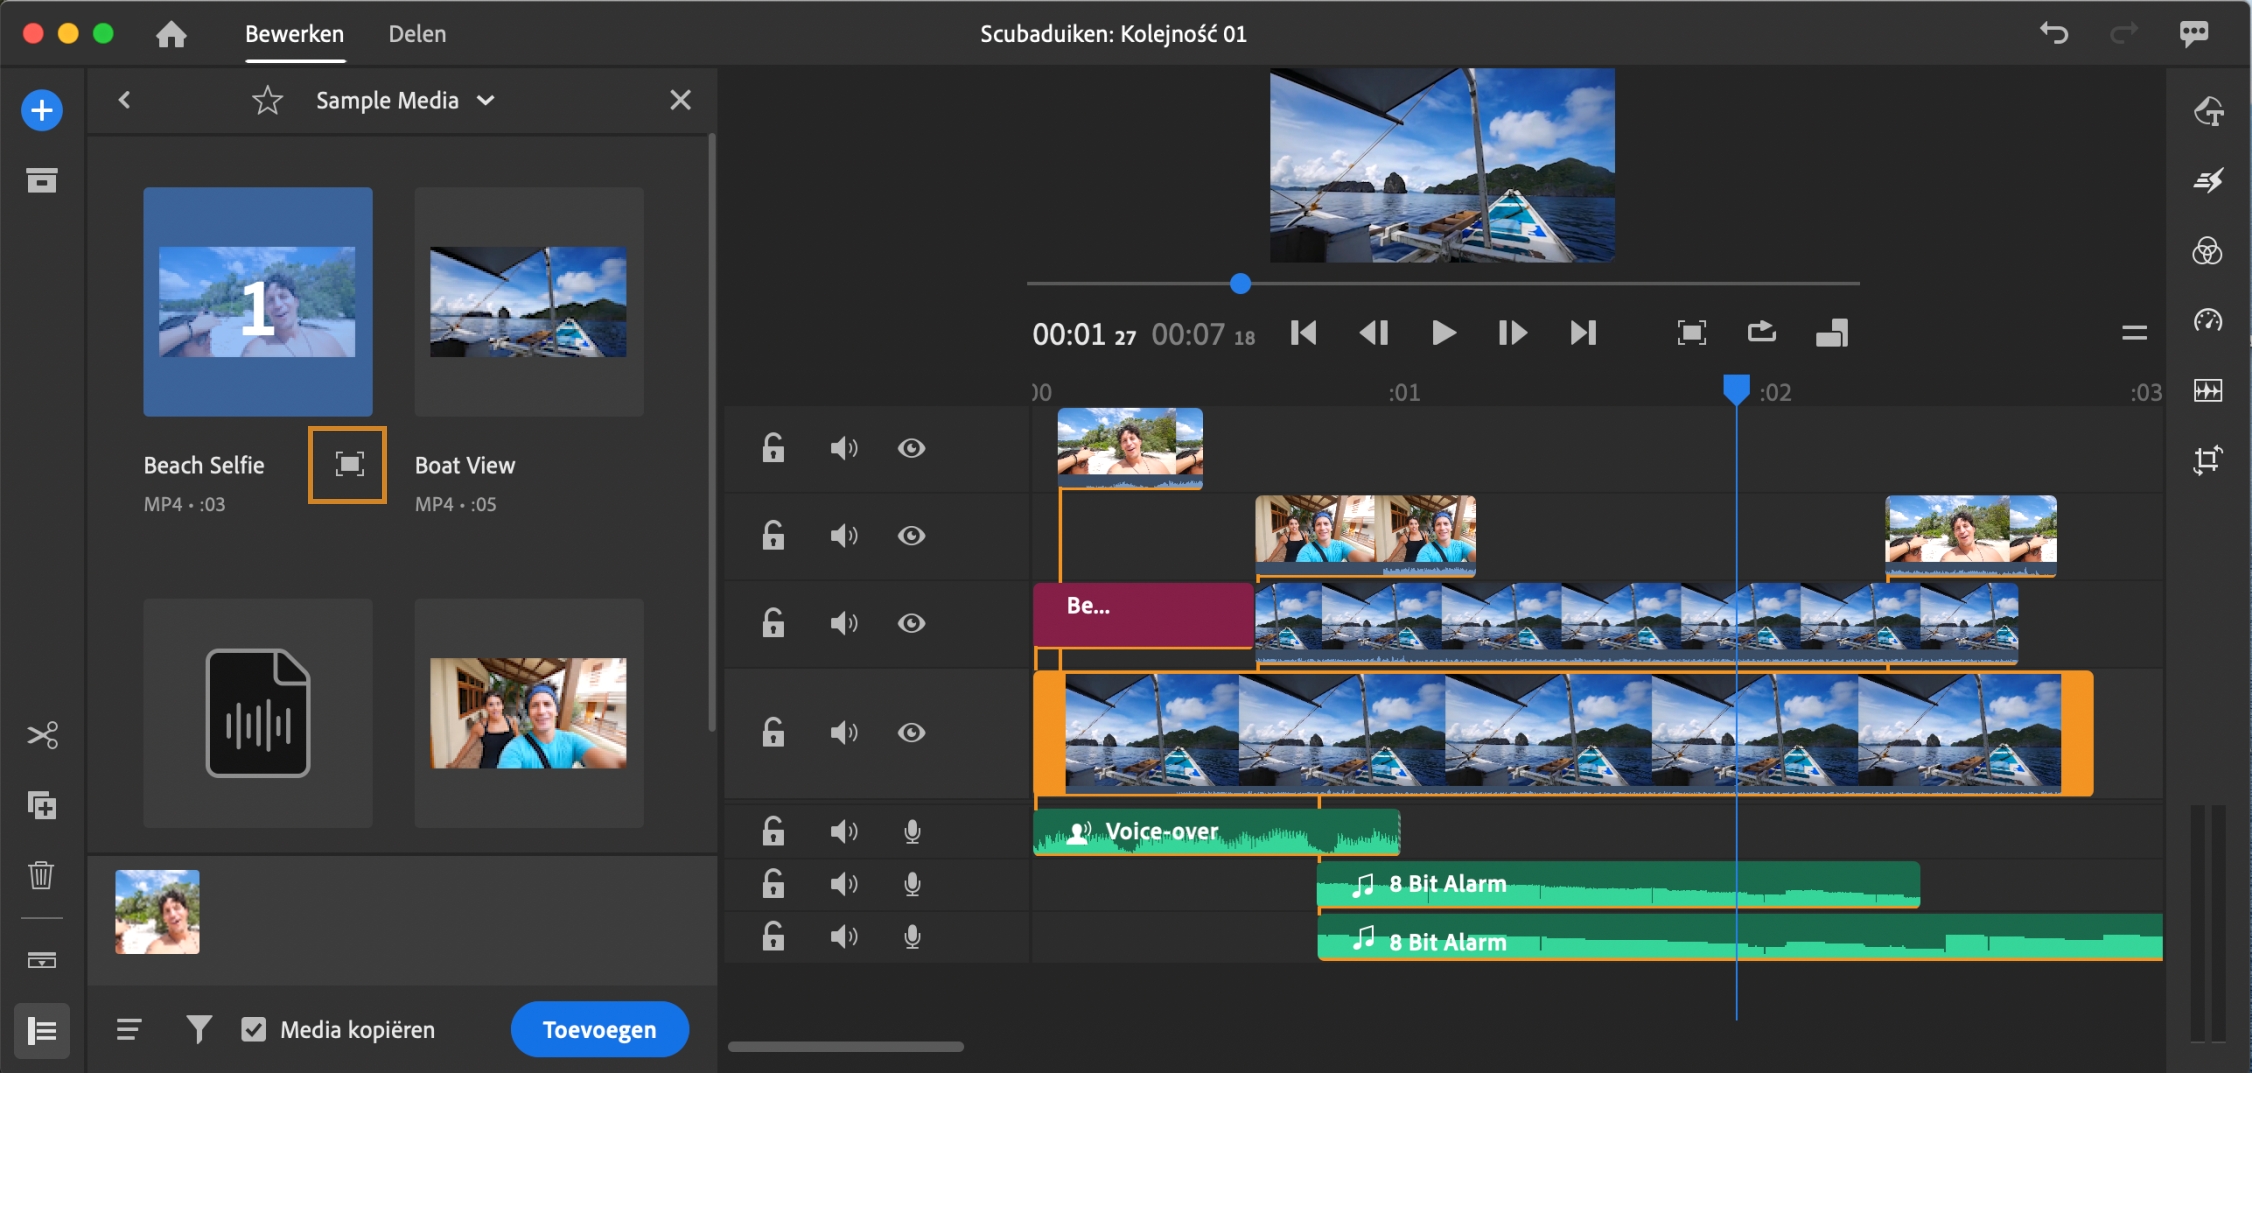Open the color panel icon
This screenshot has height=1220, width=2252.
pos(2207,251)
